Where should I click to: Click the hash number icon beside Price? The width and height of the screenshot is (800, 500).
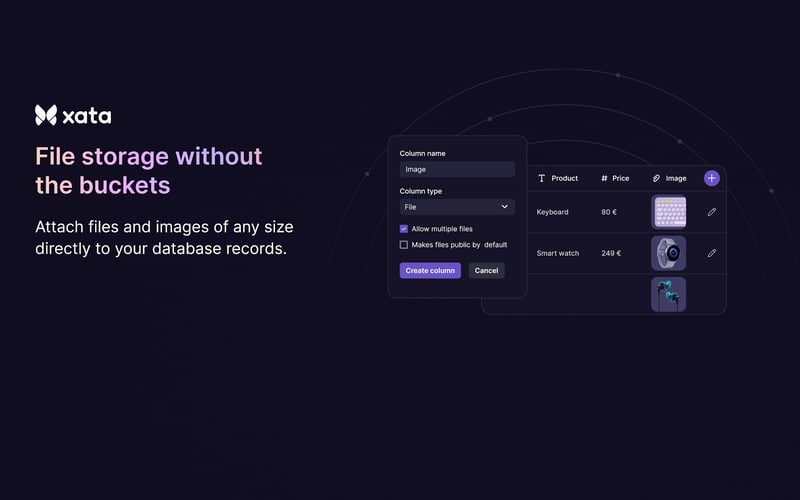point(604,178)
